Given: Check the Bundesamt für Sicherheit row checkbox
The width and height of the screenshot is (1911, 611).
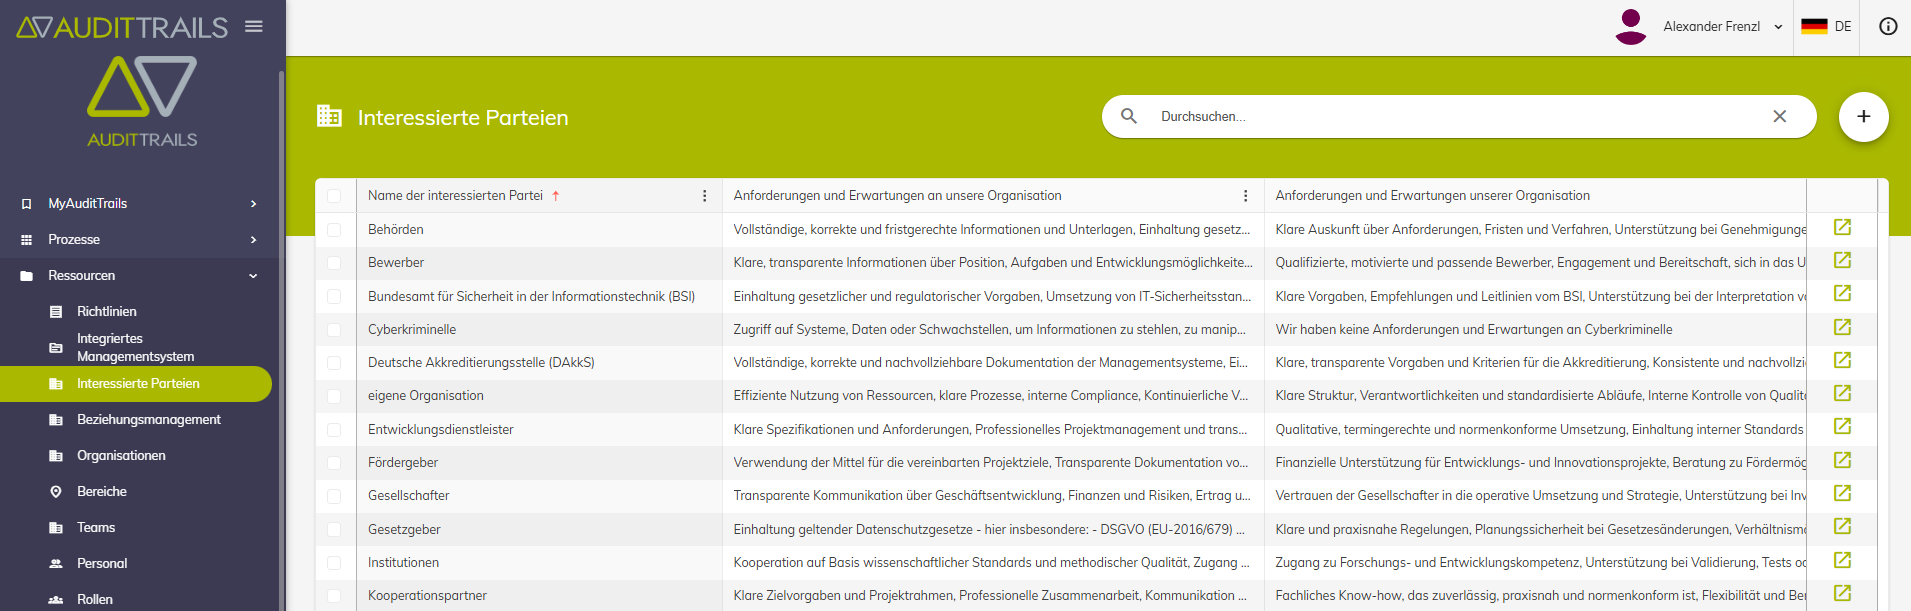Looking at the screenshot, I should pyautogui.click(x=334, y=297).
